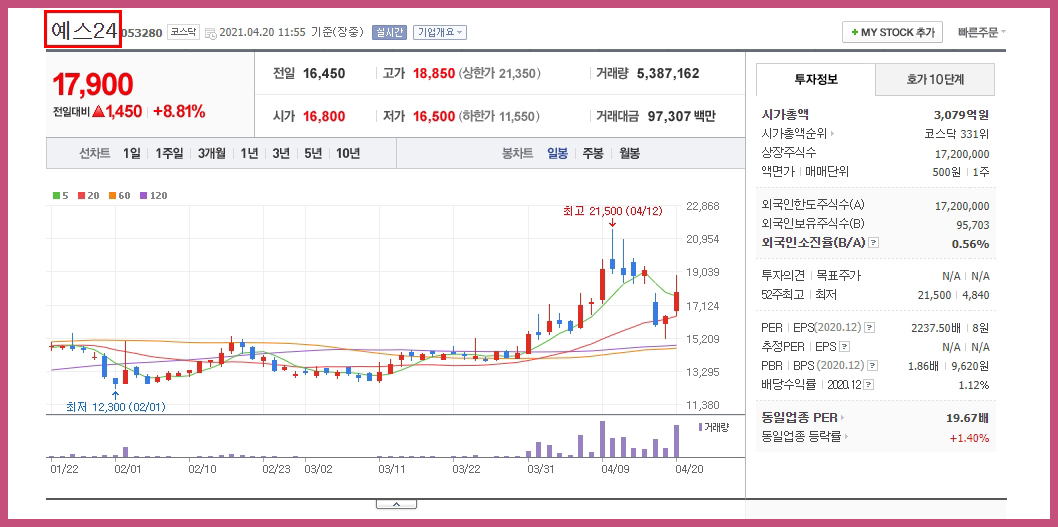Click the stock code 053280
The image size is (1058, 527).
[142, 32]
